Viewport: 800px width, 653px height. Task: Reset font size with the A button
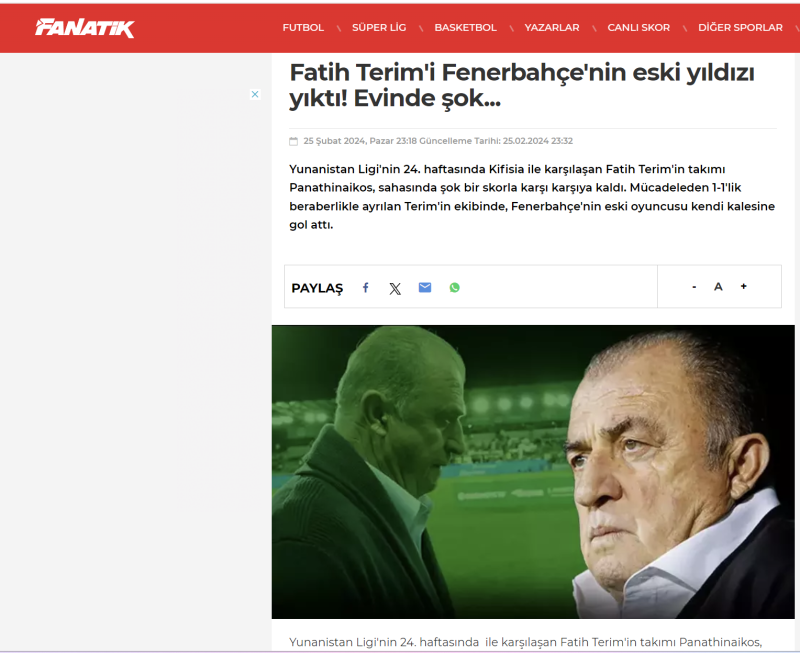718,287
